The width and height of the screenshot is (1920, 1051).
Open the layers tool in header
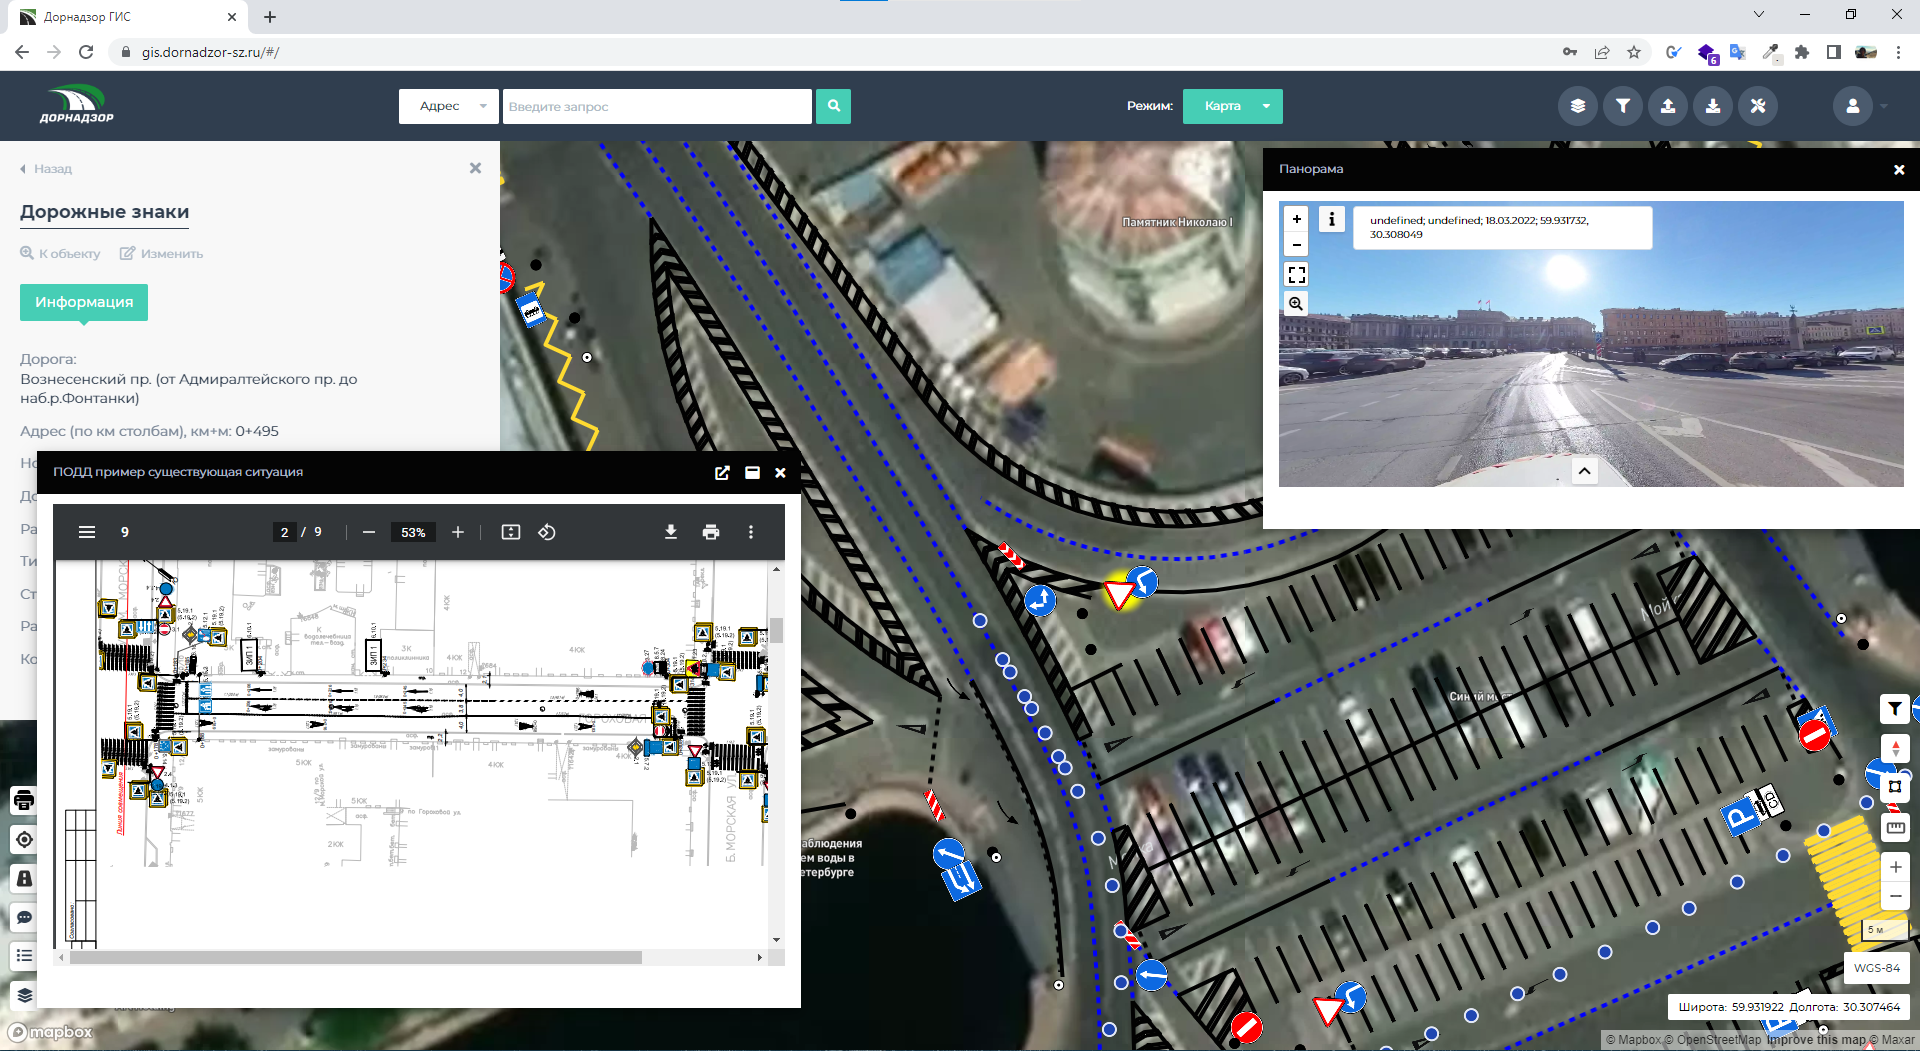pyautogui.click(x=1578, y=106)
